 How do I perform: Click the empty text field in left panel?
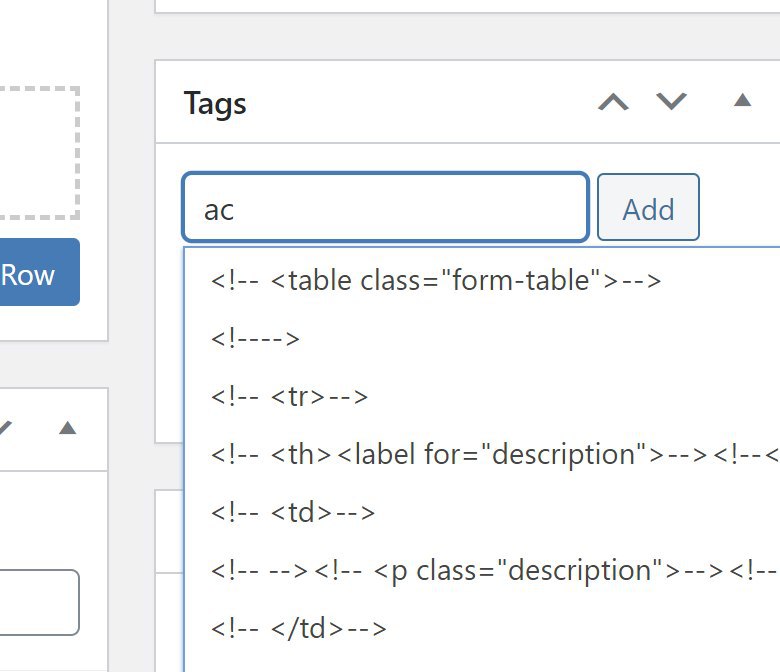coord(39,602)
